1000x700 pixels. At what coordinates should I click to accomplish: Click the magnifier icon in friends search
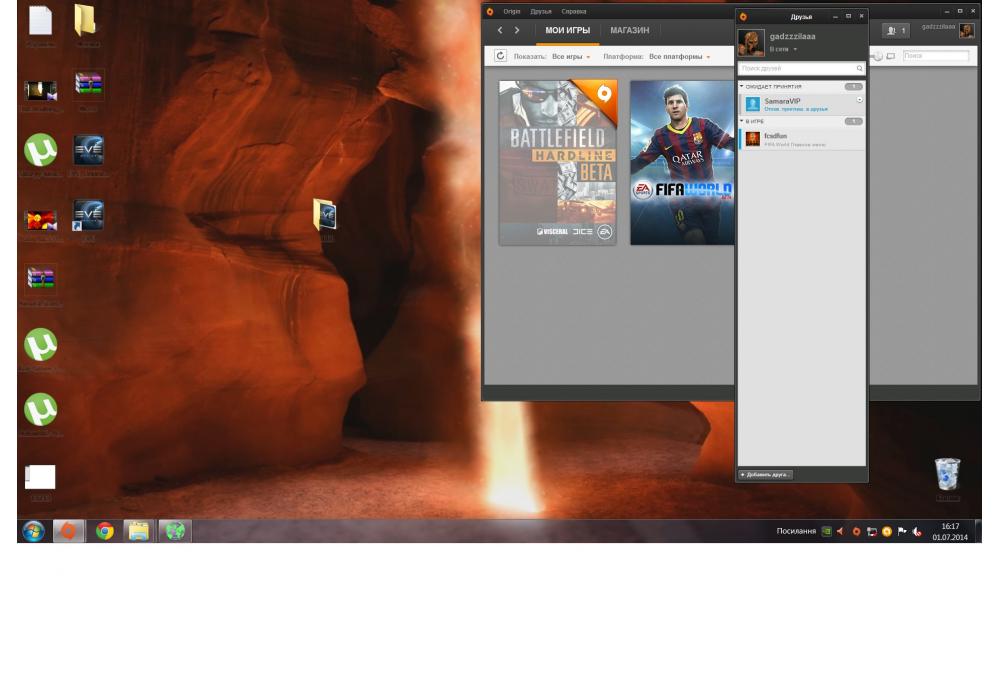(x=859, y=69)
